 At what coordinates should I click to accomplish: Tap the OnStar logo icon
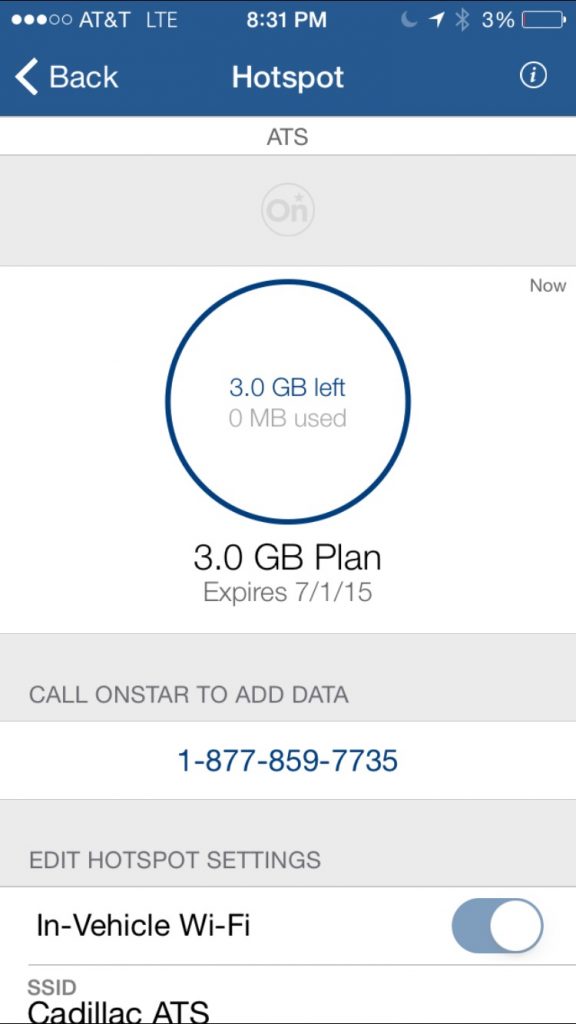(288, 210)
